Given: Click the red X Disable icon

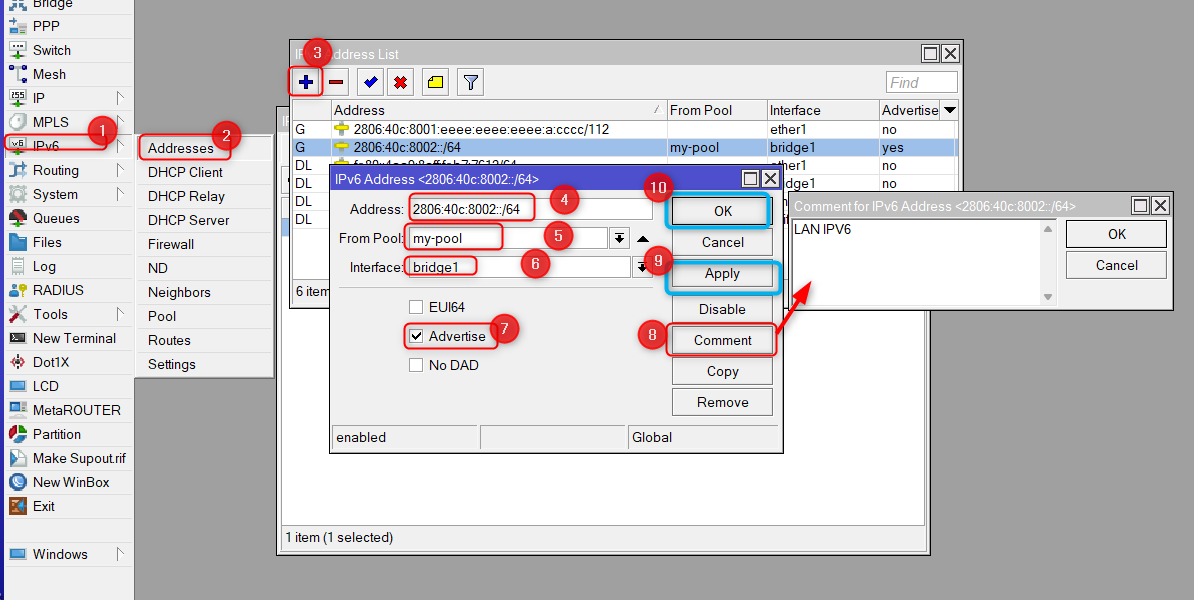Looking at the screenshot, I should click(401, 82).
